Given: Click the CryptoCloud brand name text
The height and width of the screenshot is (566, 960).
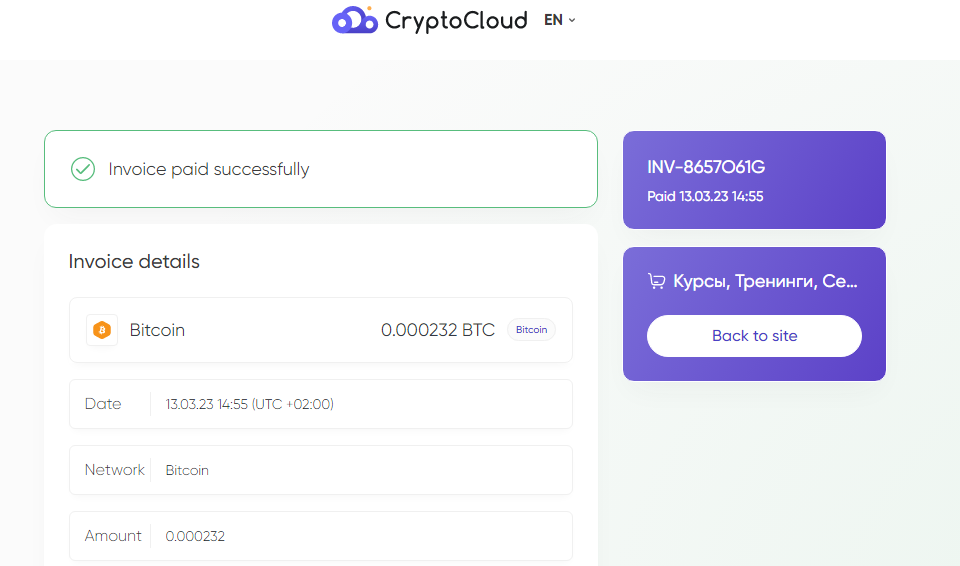Looking at the screenshot, I should click(x=456, y=21).
